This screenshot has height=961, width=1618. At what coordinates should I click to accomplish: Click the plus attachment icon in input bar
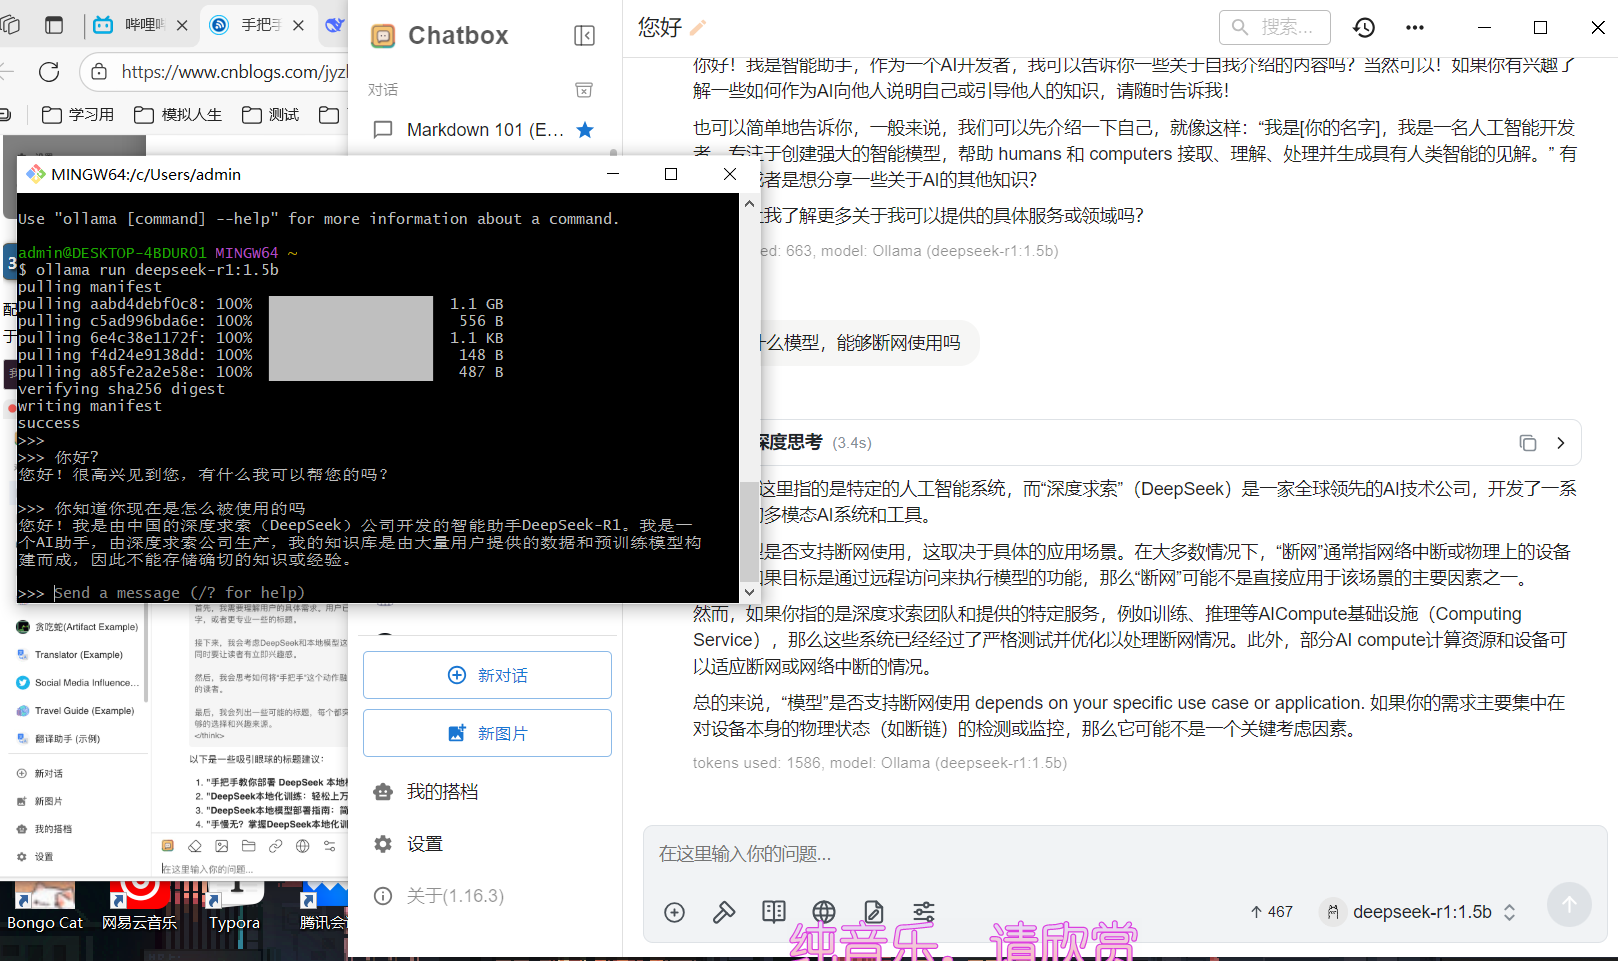674,912
